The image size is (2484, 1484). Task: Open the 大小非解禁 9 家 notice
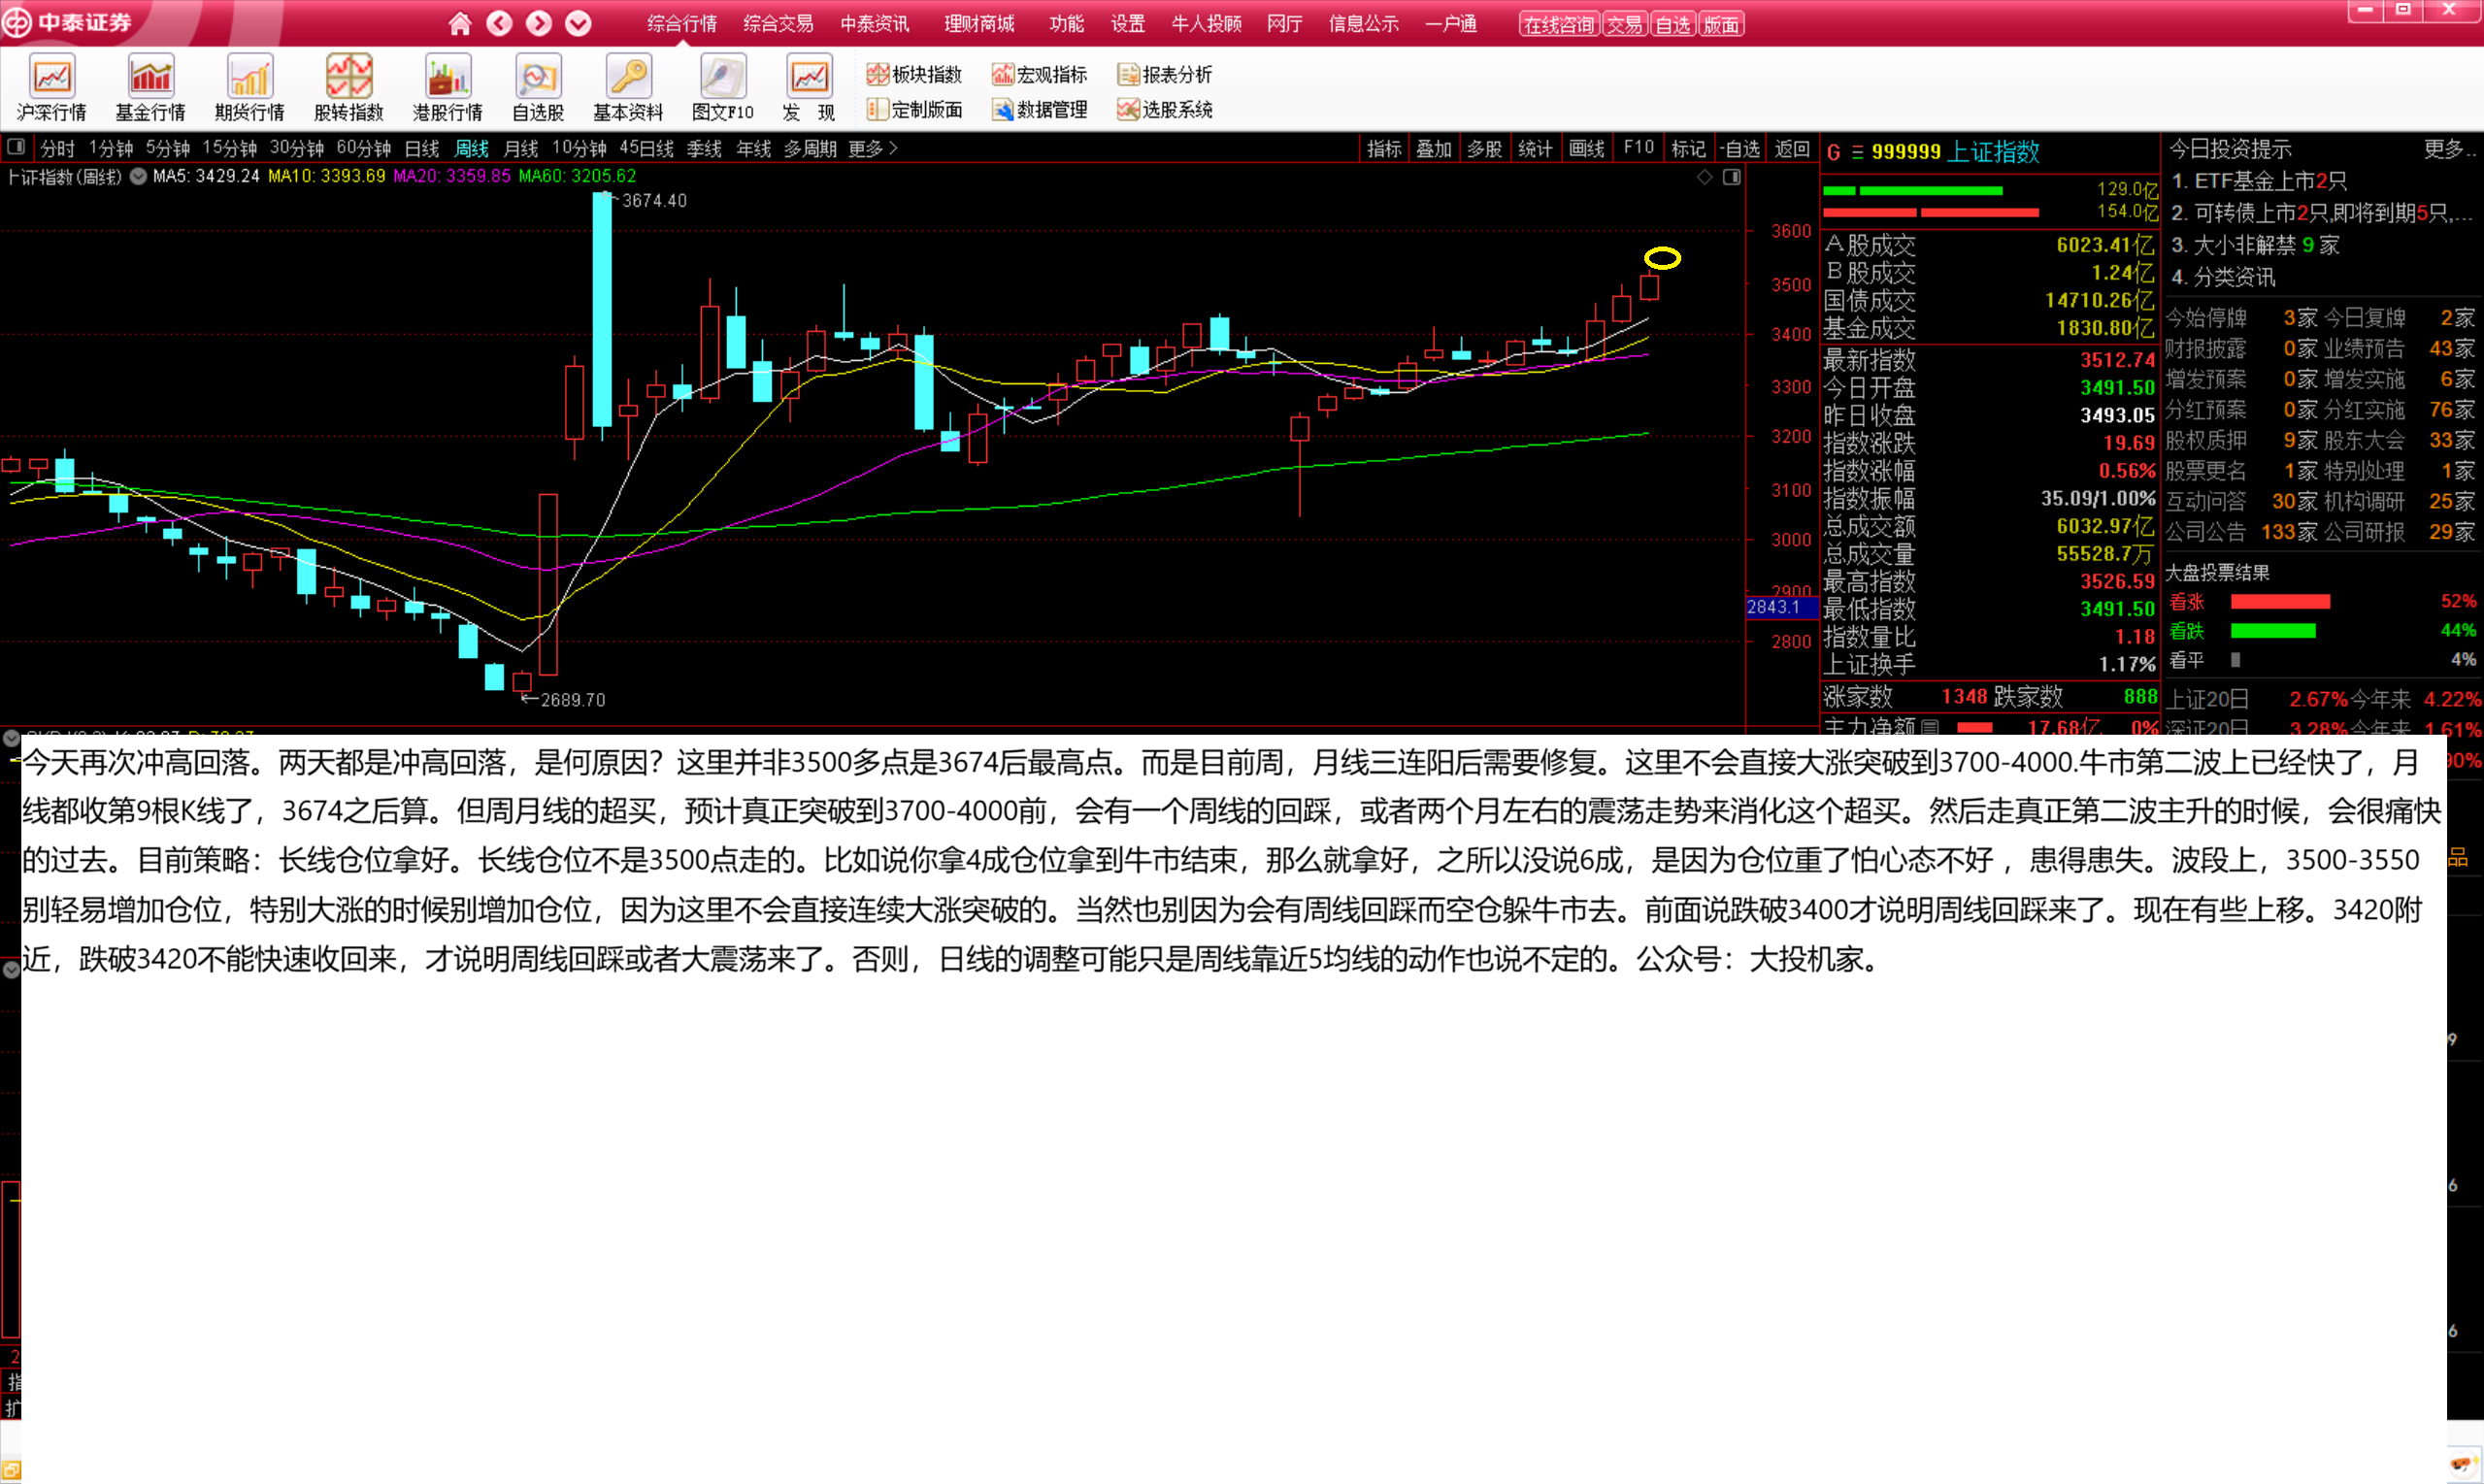pyautogui.click(x=2255, y=245)
